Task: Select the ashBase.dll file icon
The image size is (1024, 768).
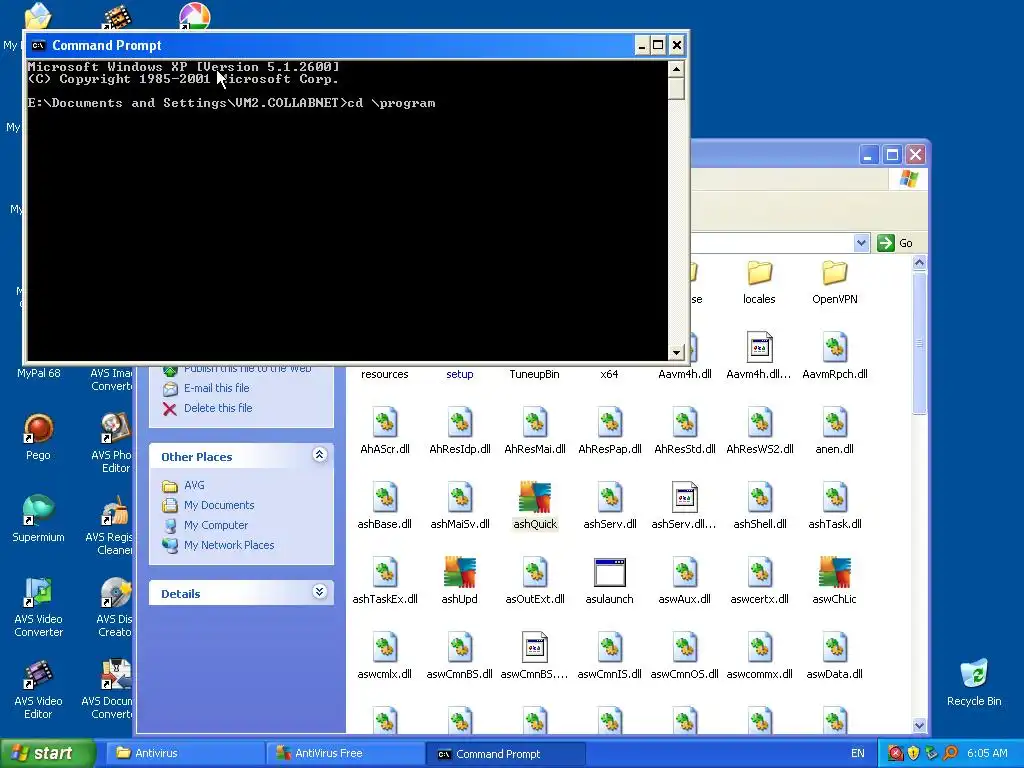Action: click(x=385, y=498)
